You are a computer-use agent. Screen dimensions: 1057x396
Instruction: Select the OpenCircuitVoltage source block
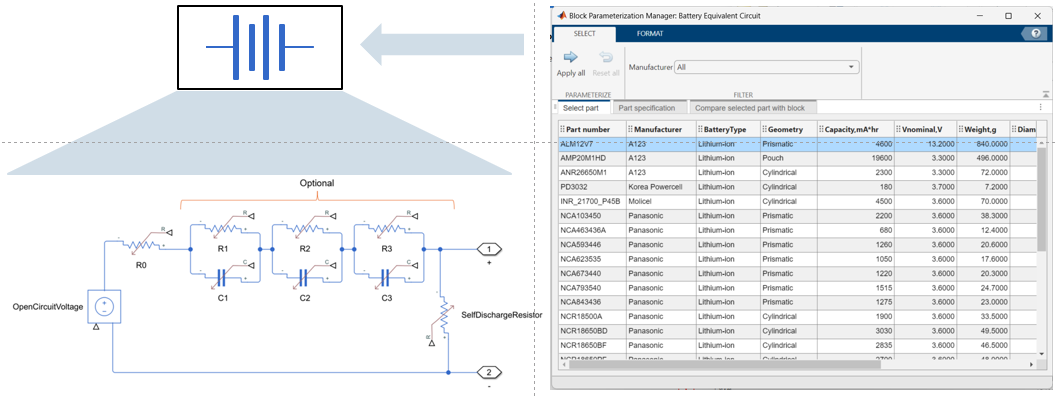tap(105, 307)
